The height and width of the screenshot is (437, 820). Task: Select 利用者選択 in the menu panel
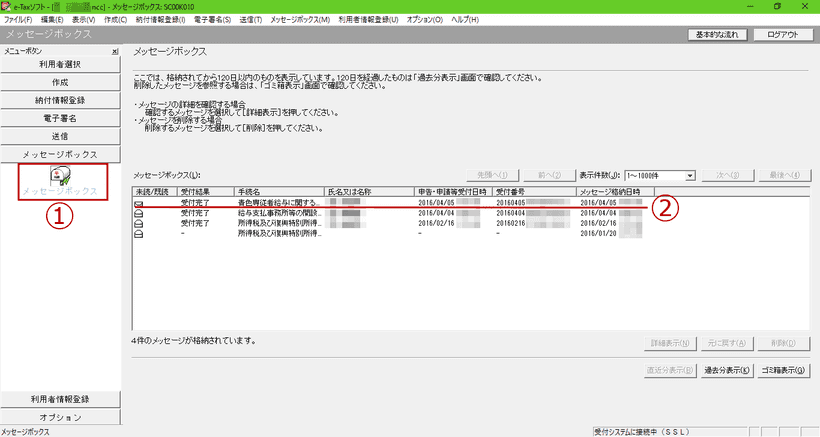60,64
